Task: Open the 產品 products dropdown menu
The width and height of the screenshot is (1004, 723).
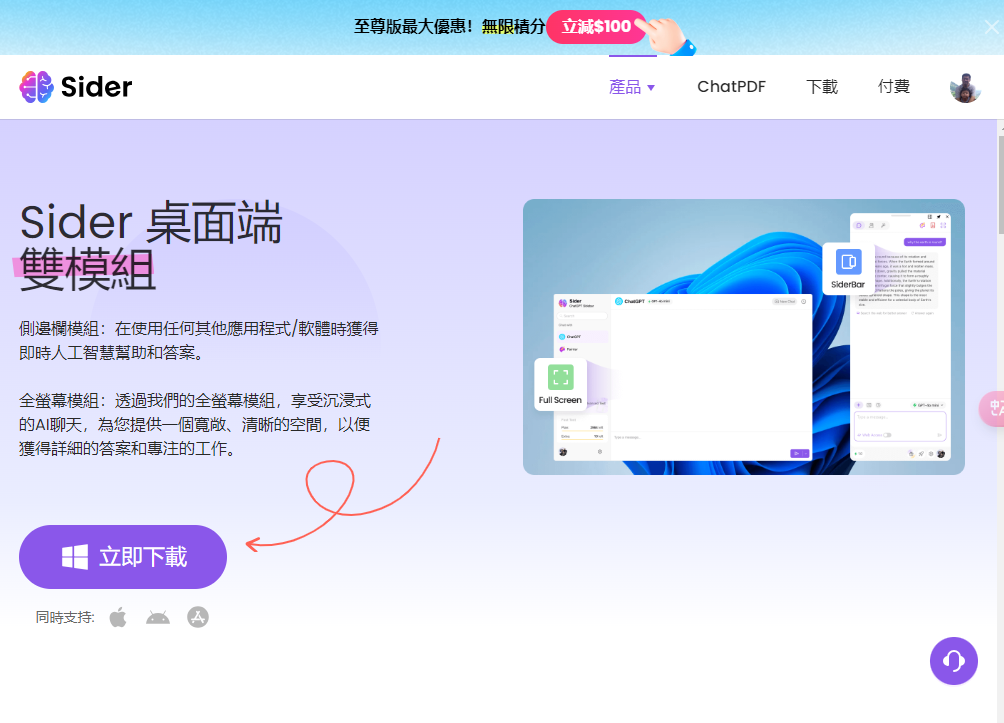Action: coord(632,87)
